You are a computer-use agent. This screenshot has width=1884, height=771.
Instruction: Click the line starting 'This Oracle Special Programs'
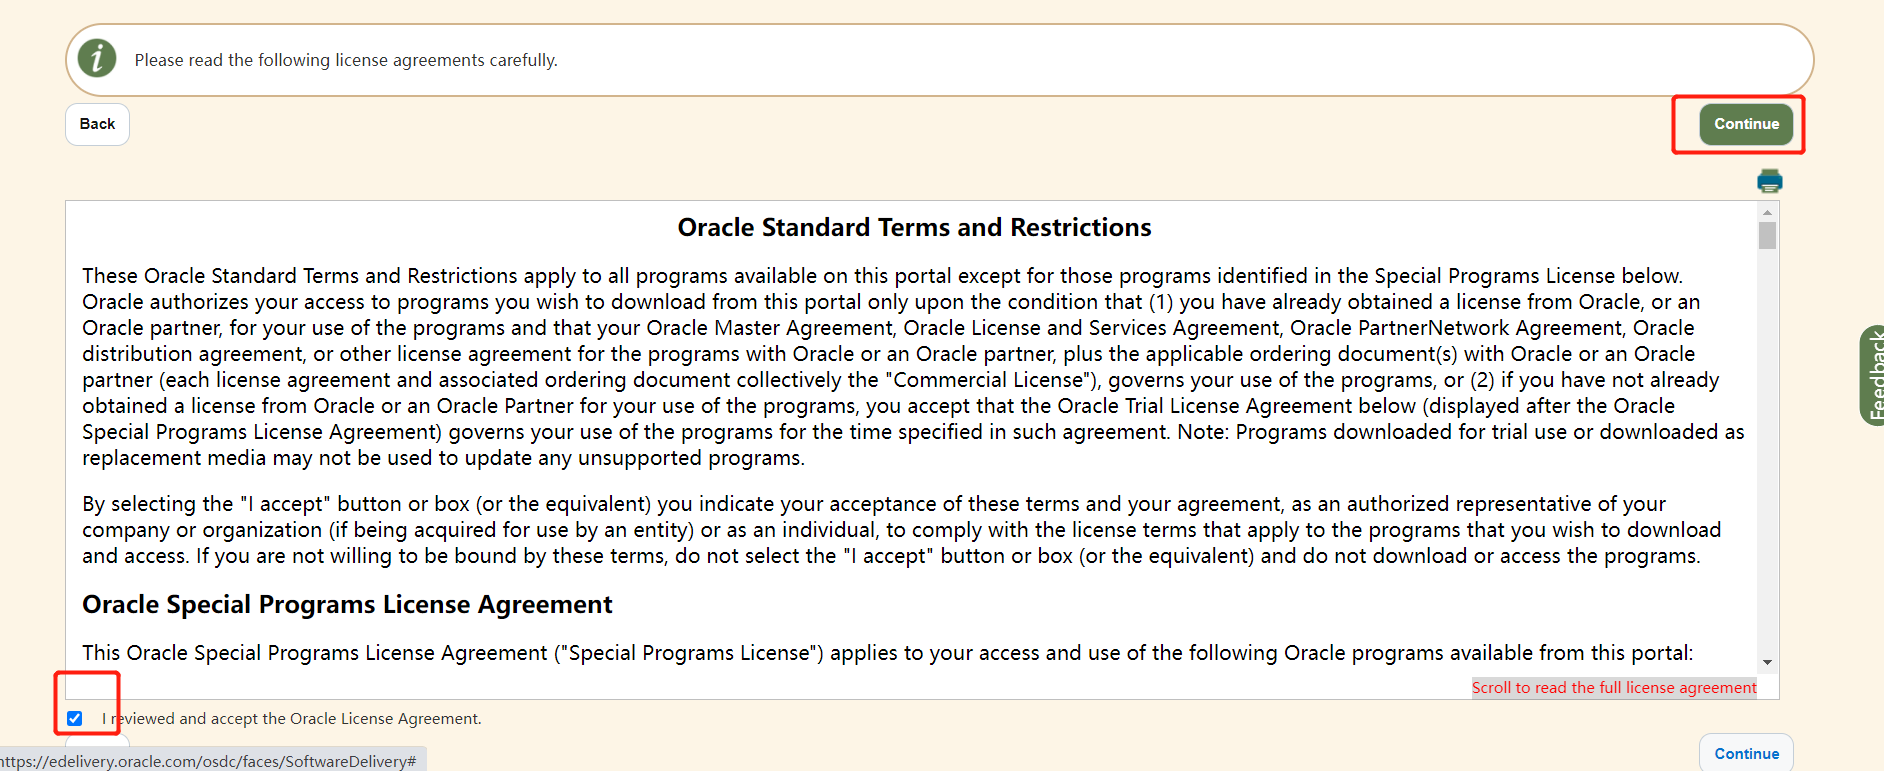887,653
